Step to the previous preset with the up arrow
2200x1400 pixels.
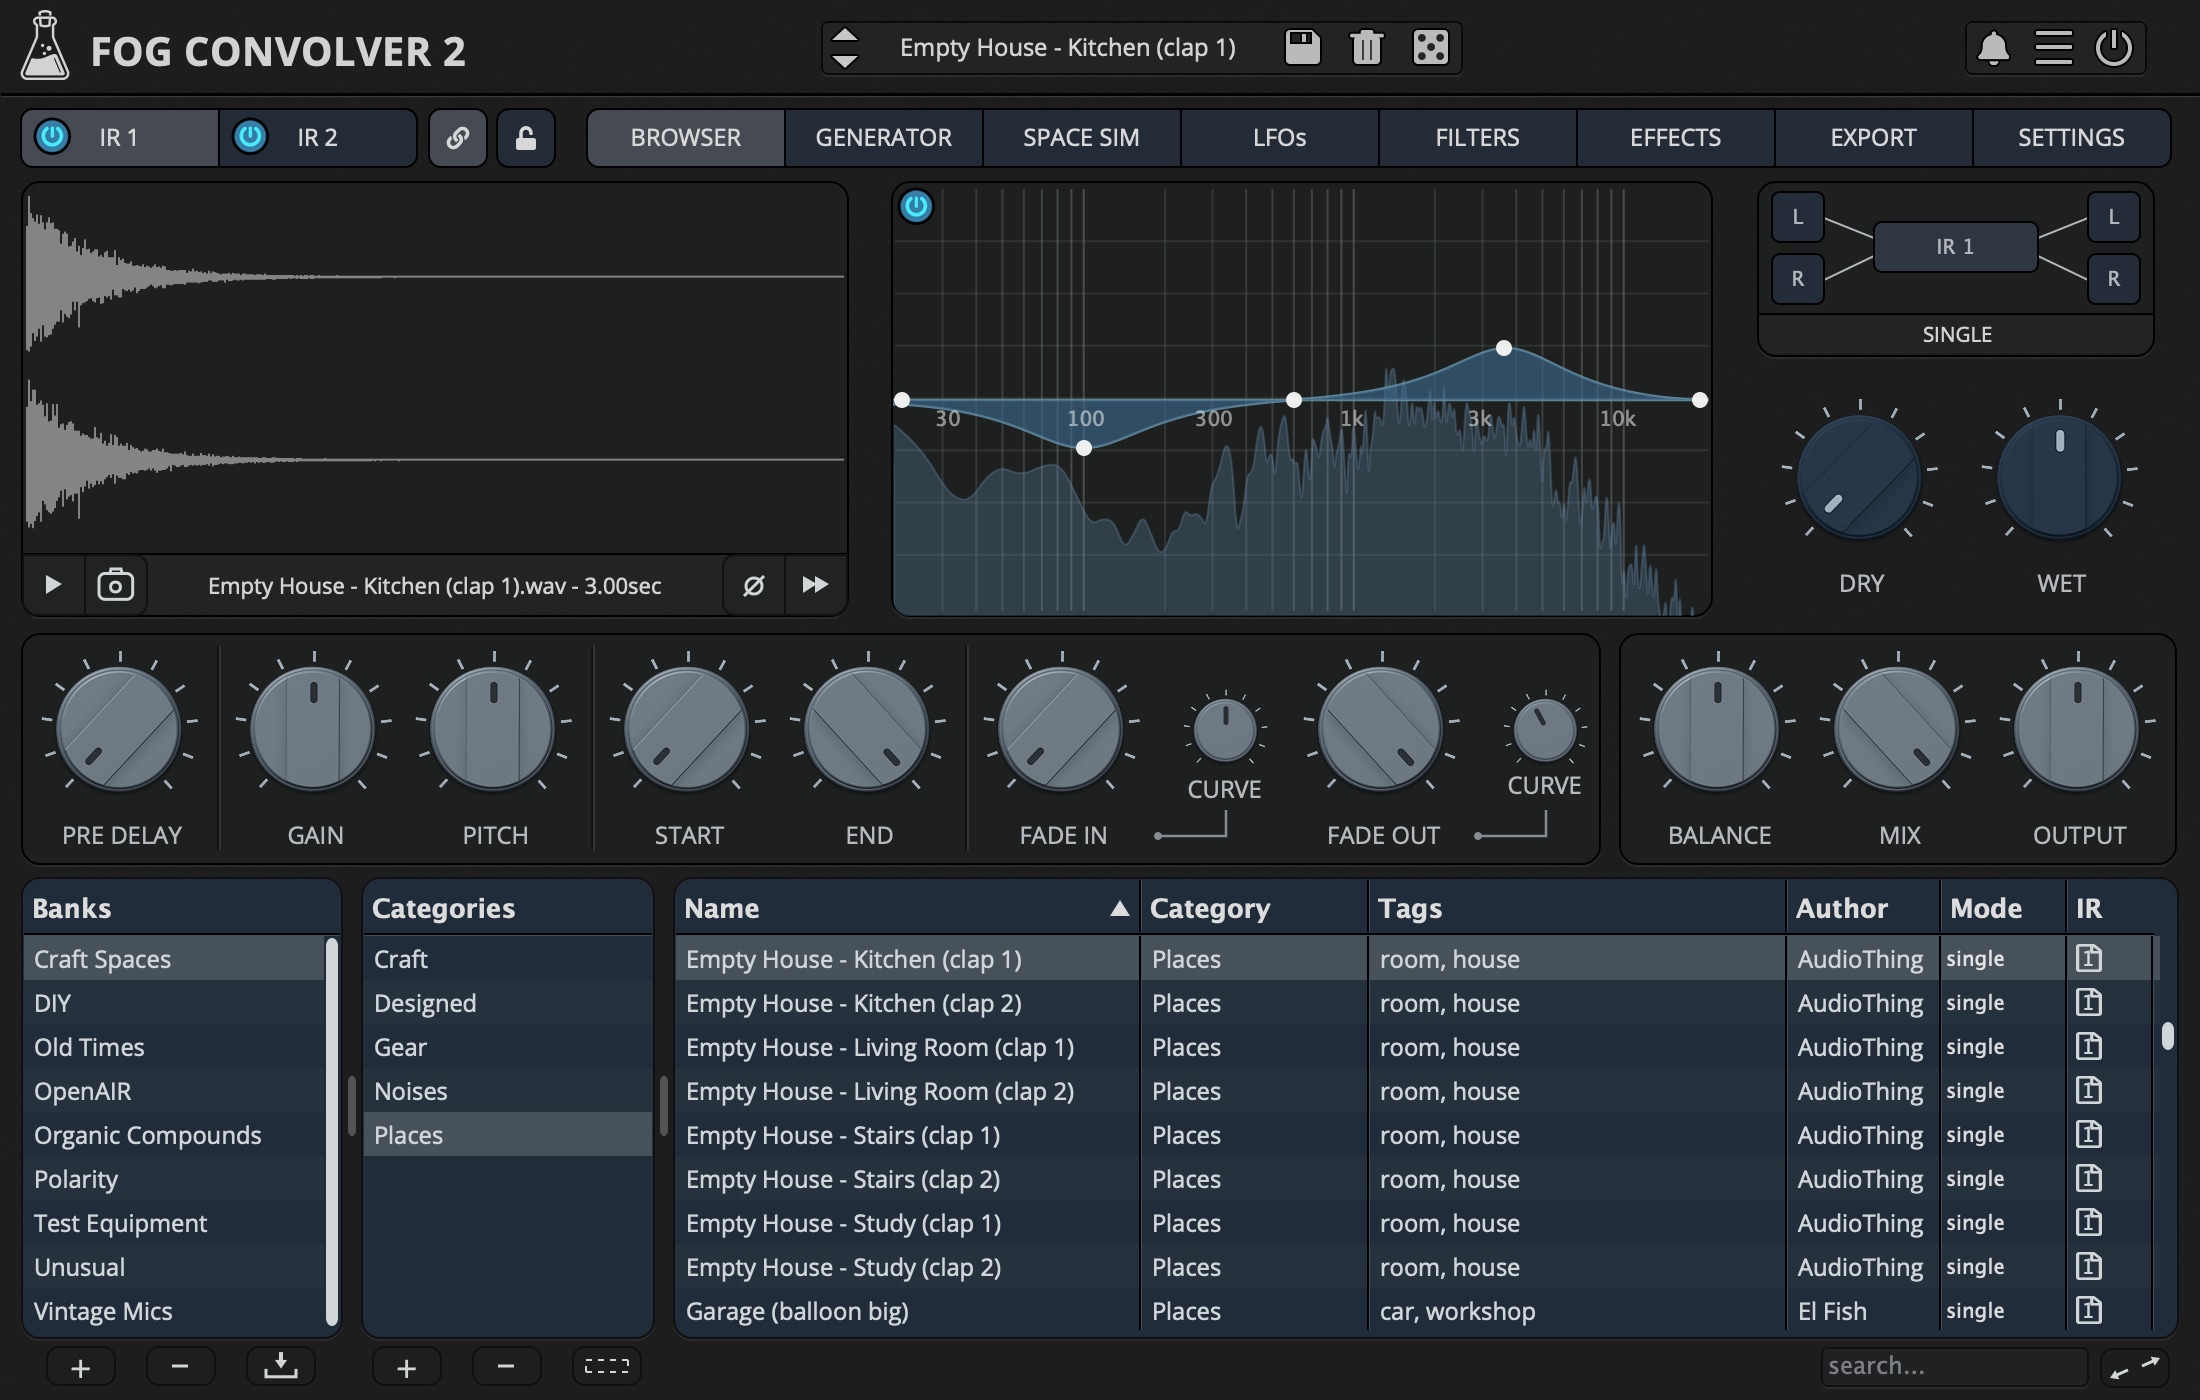tap(845, 35)
